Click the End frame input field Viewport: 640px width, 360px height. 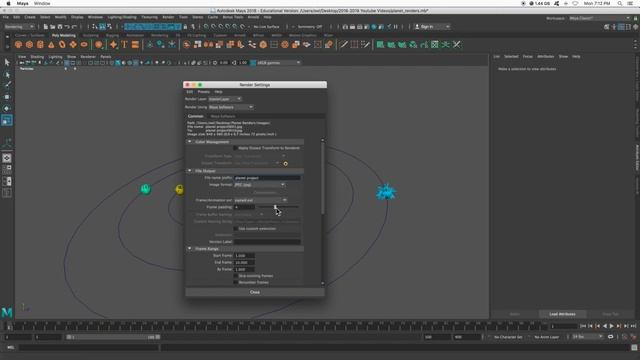click(x=244, y=262)
